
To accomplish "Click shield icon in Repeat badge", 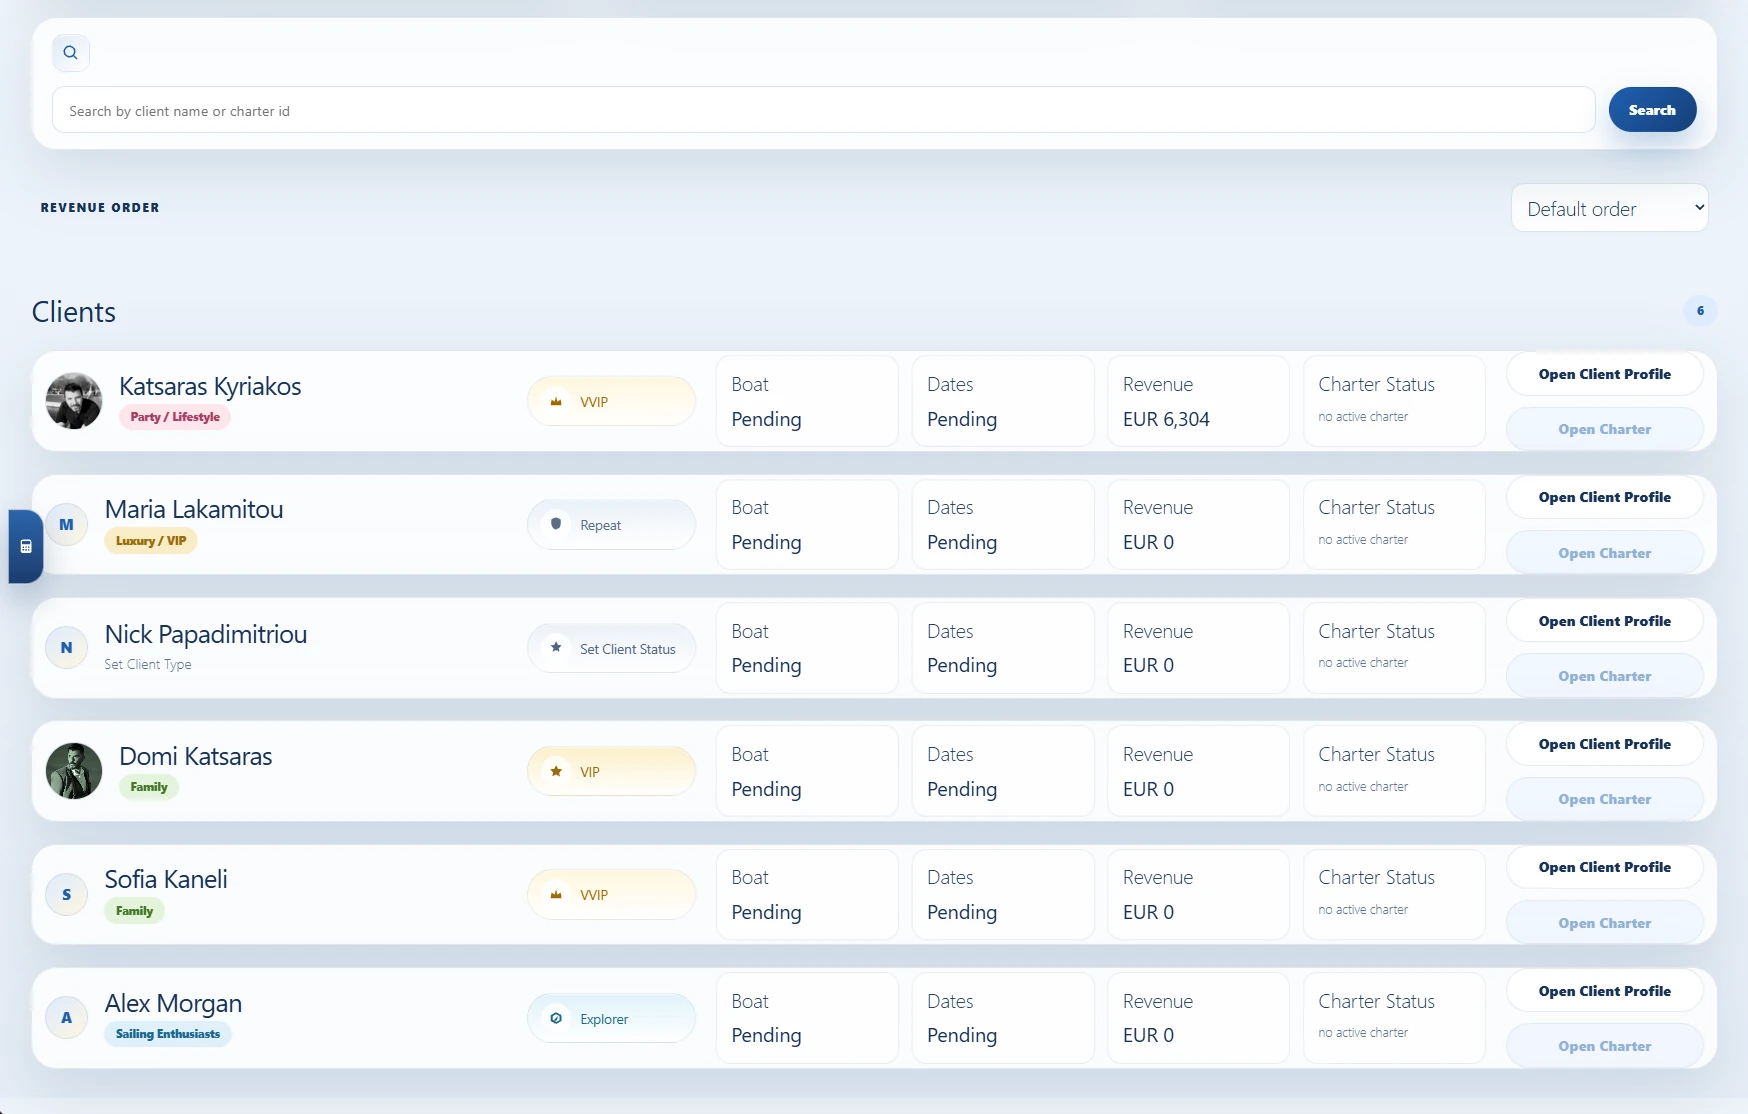I will click(556, 524).
